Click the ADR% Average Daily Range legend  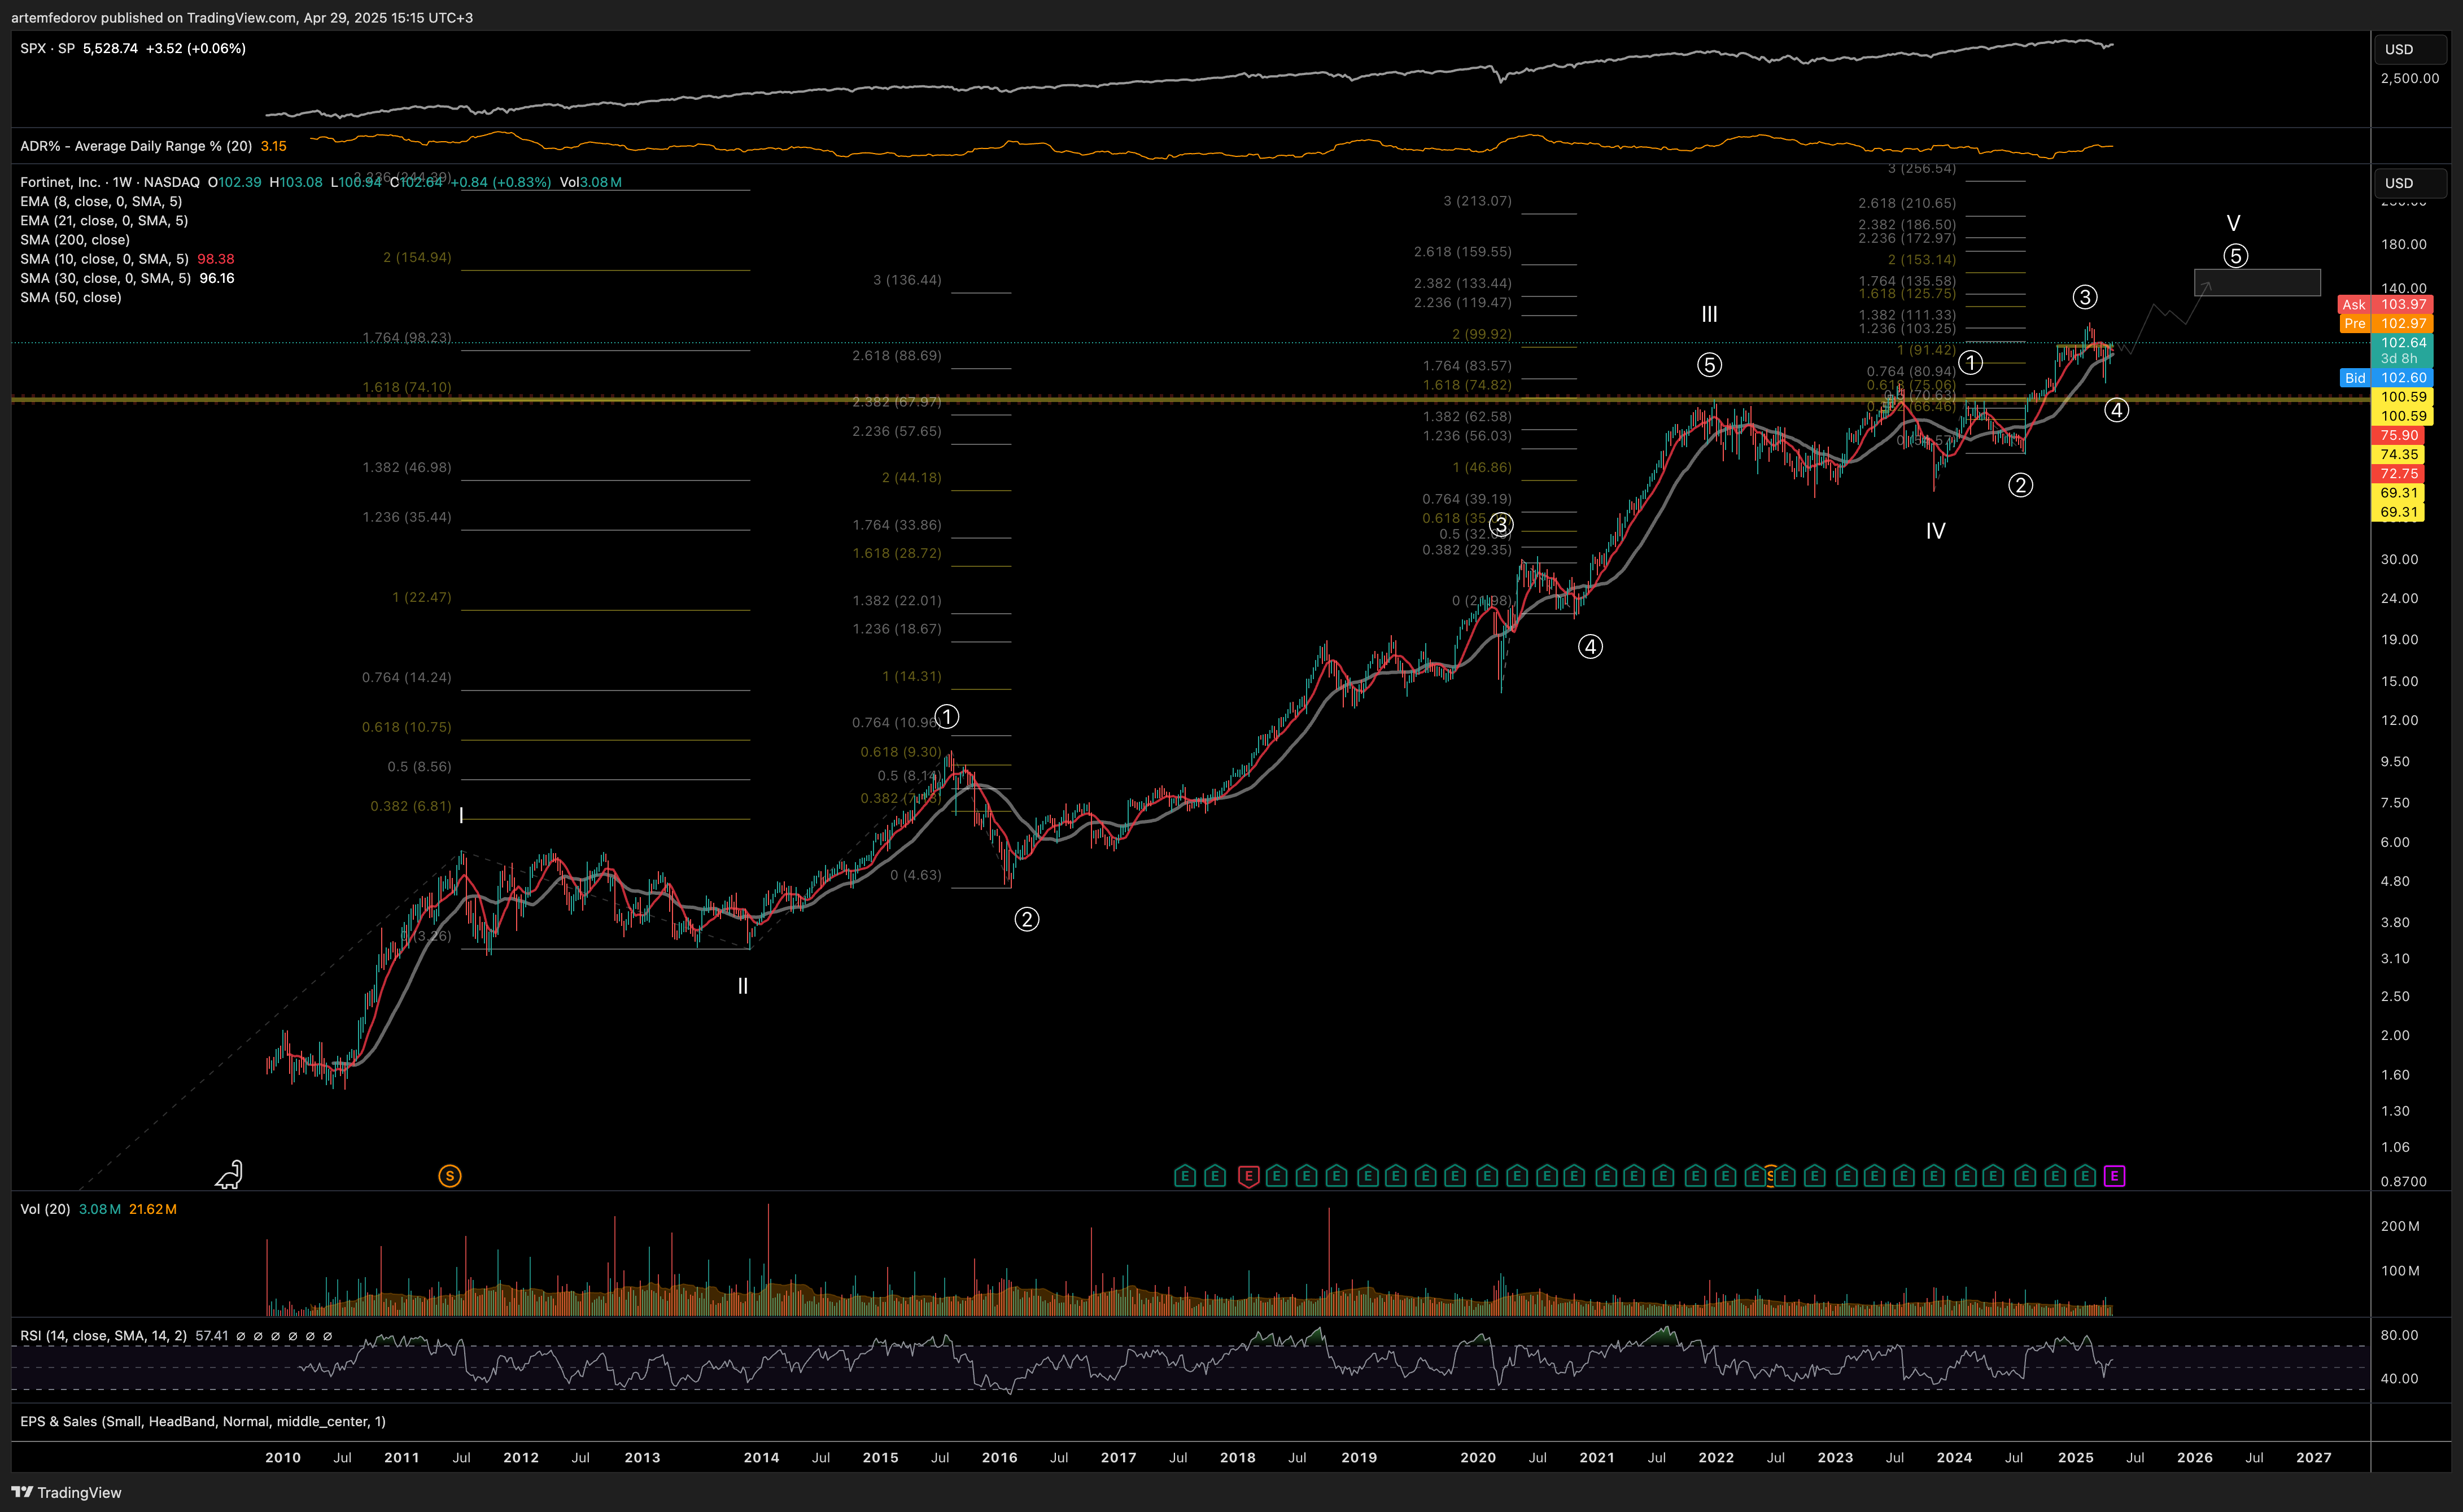pyautogui.click(x=136, y=146)
